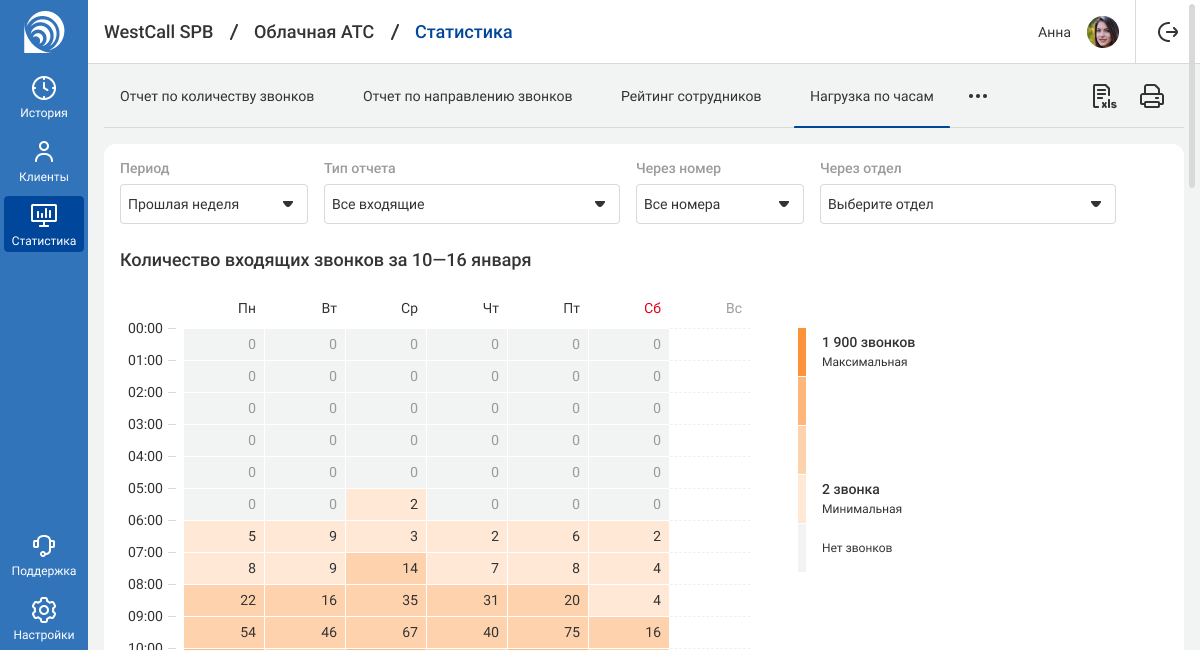The width and height of the screenshot is (1200, 650).
Task: Print the report with printer icon
Action: point(1152,96)
